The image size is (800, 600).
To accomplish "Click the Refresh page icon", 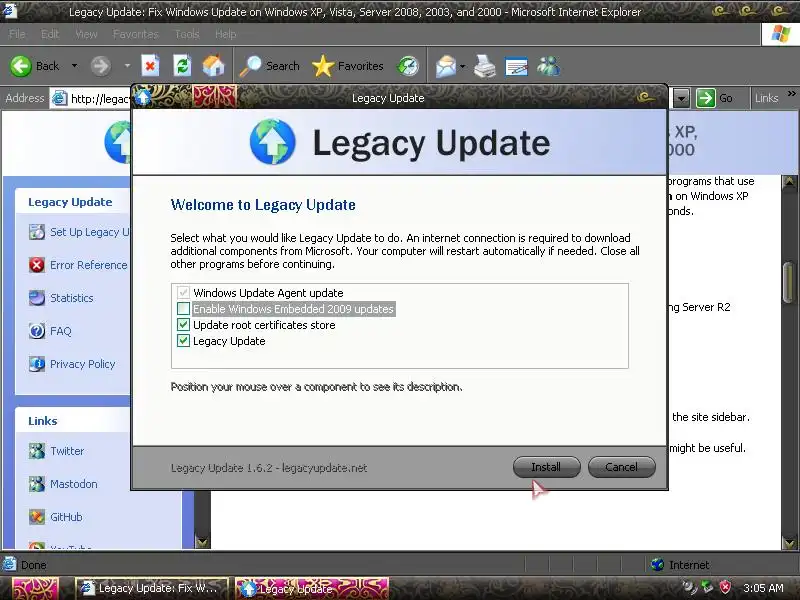I will click(182, 66).
